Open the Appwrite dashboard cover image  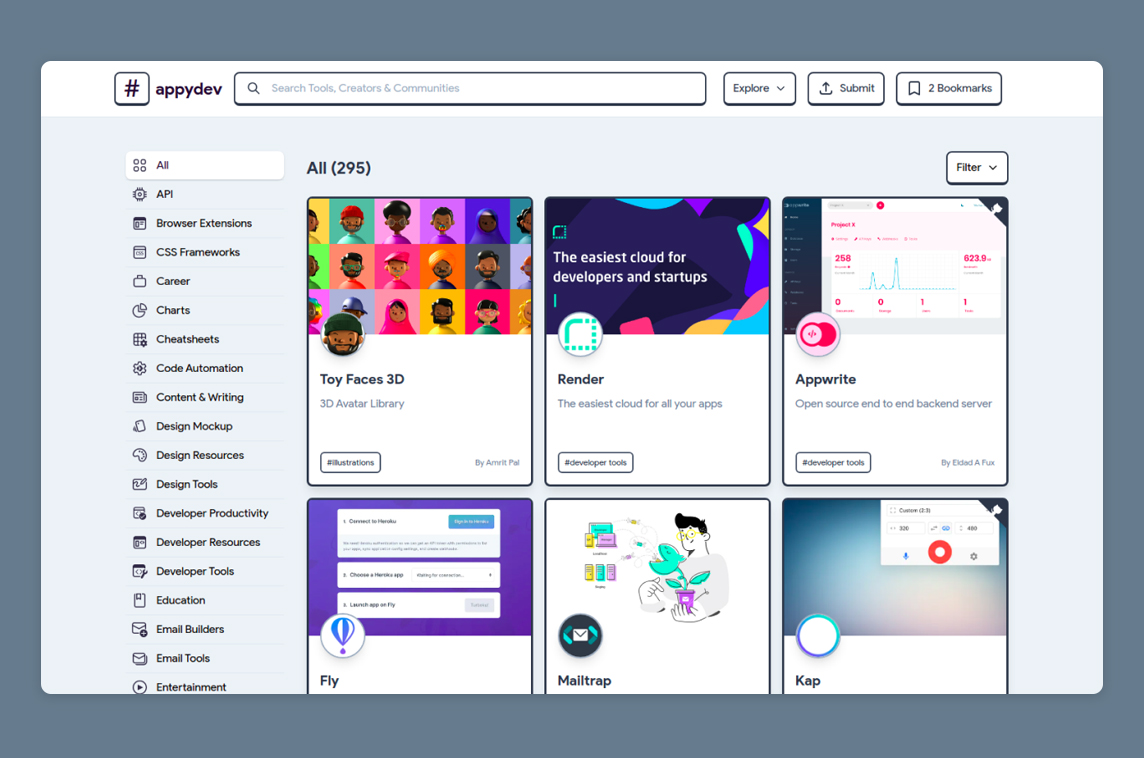tap(895, 266)
